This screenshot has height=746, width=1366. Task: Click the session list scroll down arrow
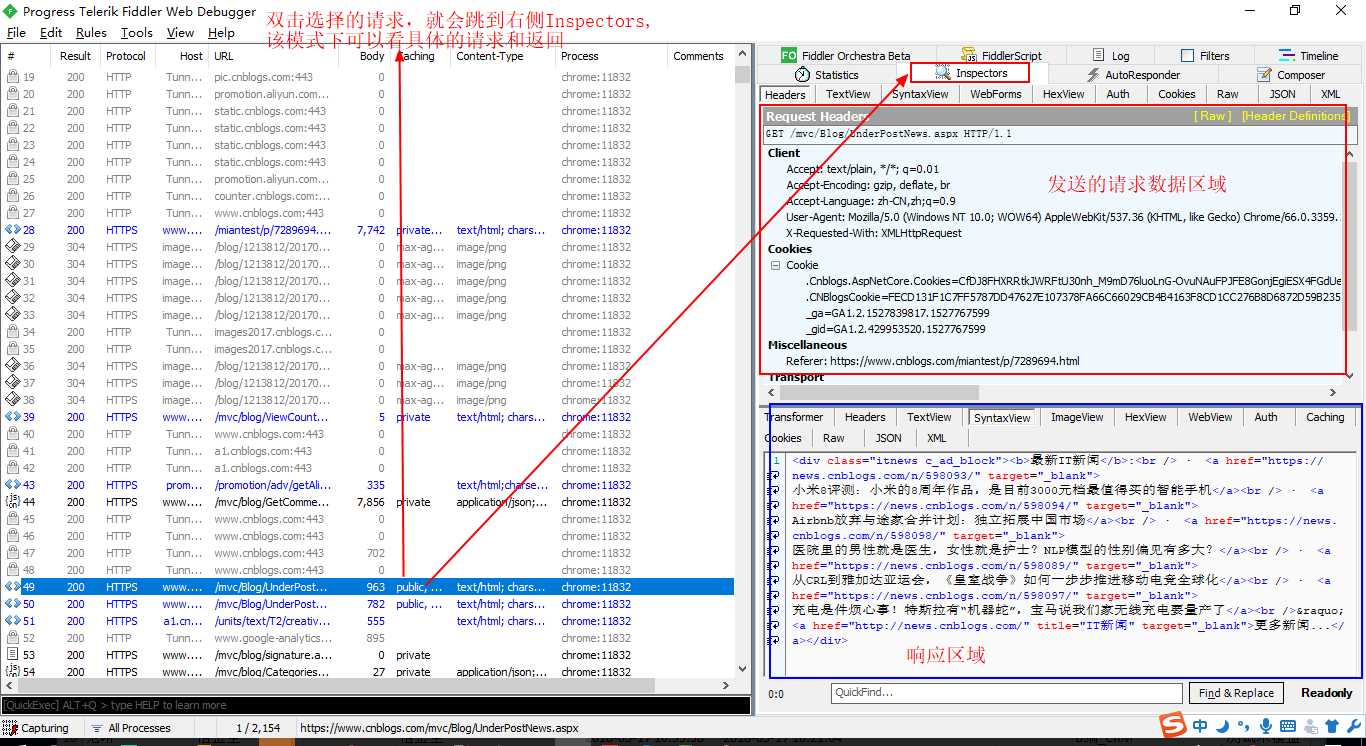coord(742,669)
